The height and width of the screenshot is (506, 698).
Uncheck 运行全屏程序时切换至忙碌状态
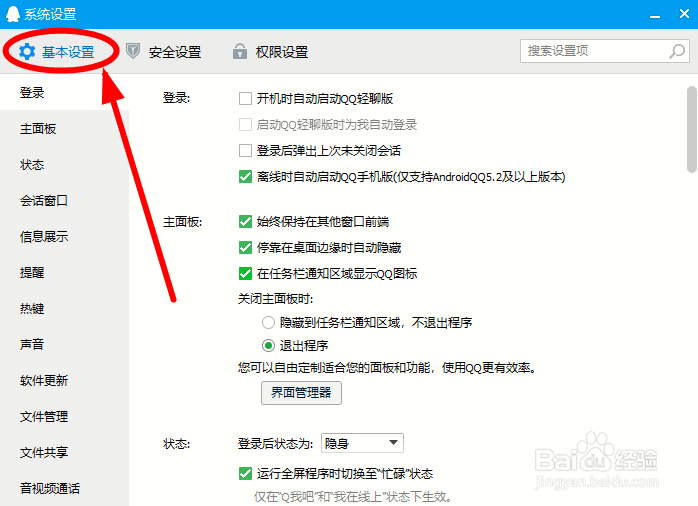click(245, 474)
